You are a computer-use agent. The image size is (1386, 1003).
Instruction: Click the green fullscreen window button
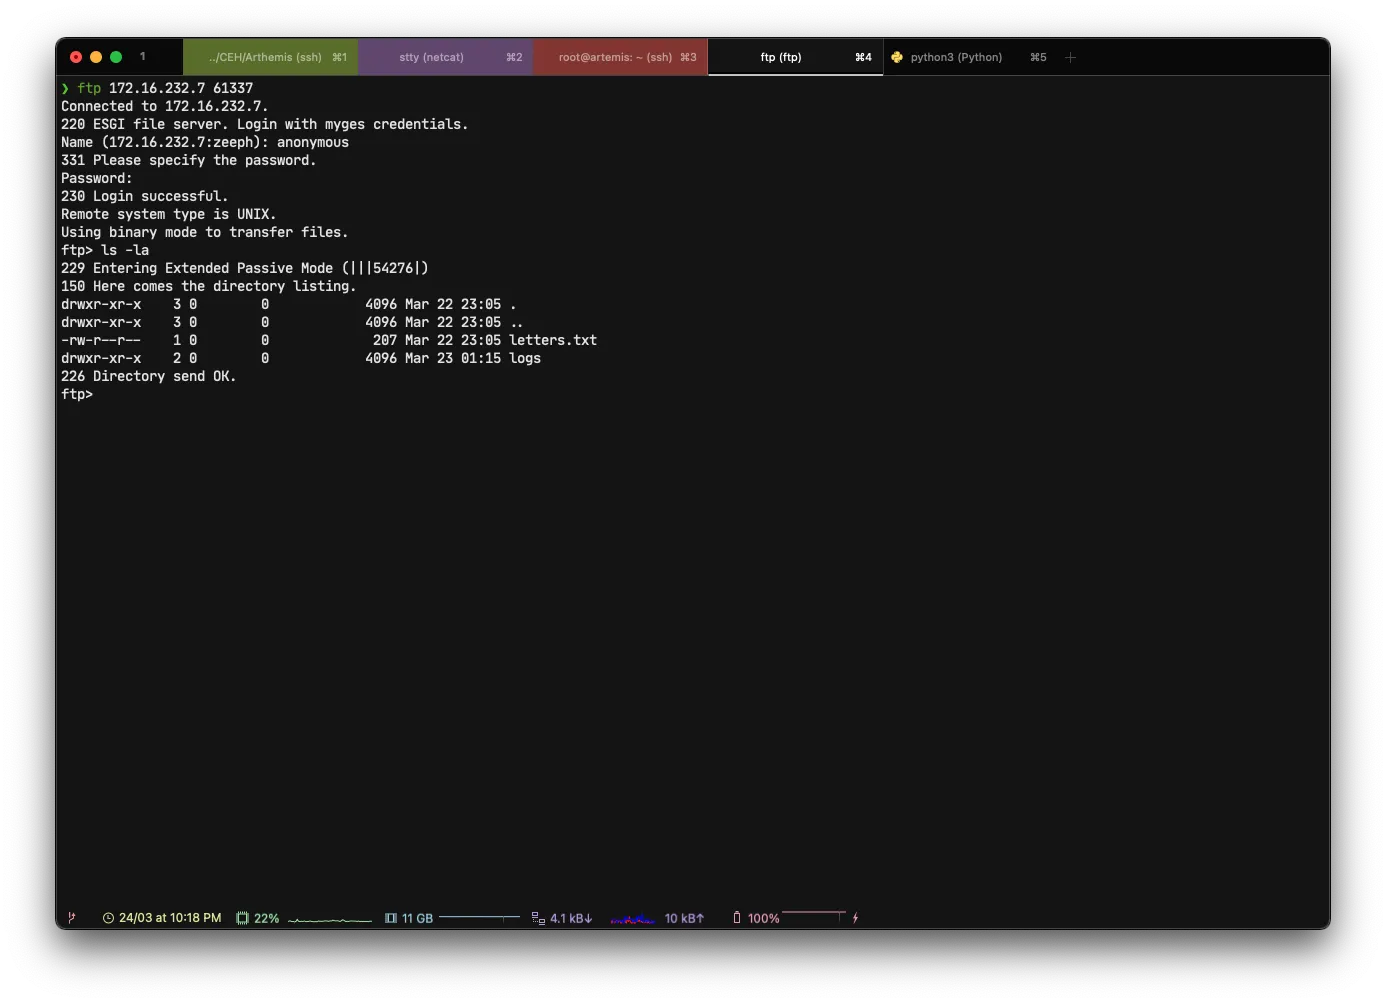pyautogui.click(x=116, y=57)
